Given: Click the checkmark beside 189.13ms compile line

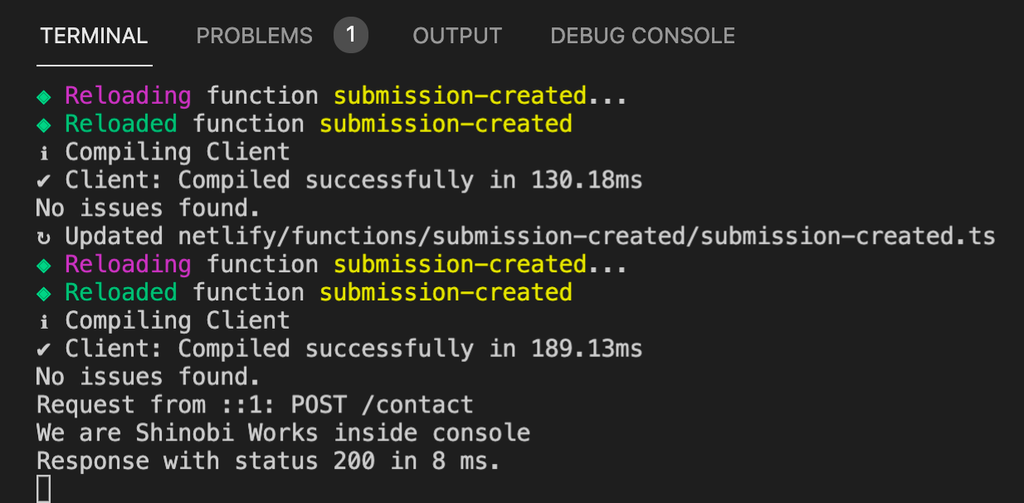Looking at the screenshot, I should coord(44,349).
